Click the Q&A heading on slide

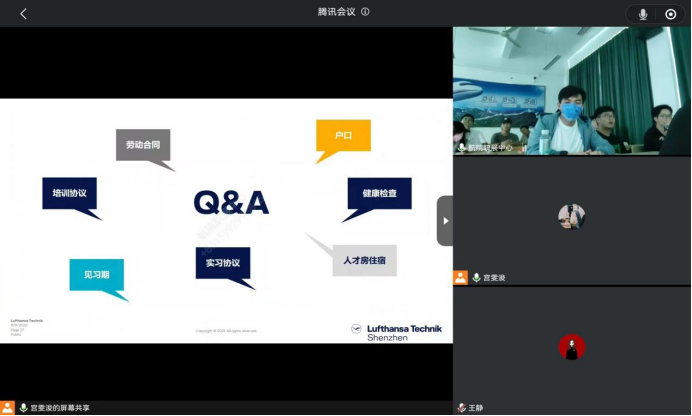231,202
